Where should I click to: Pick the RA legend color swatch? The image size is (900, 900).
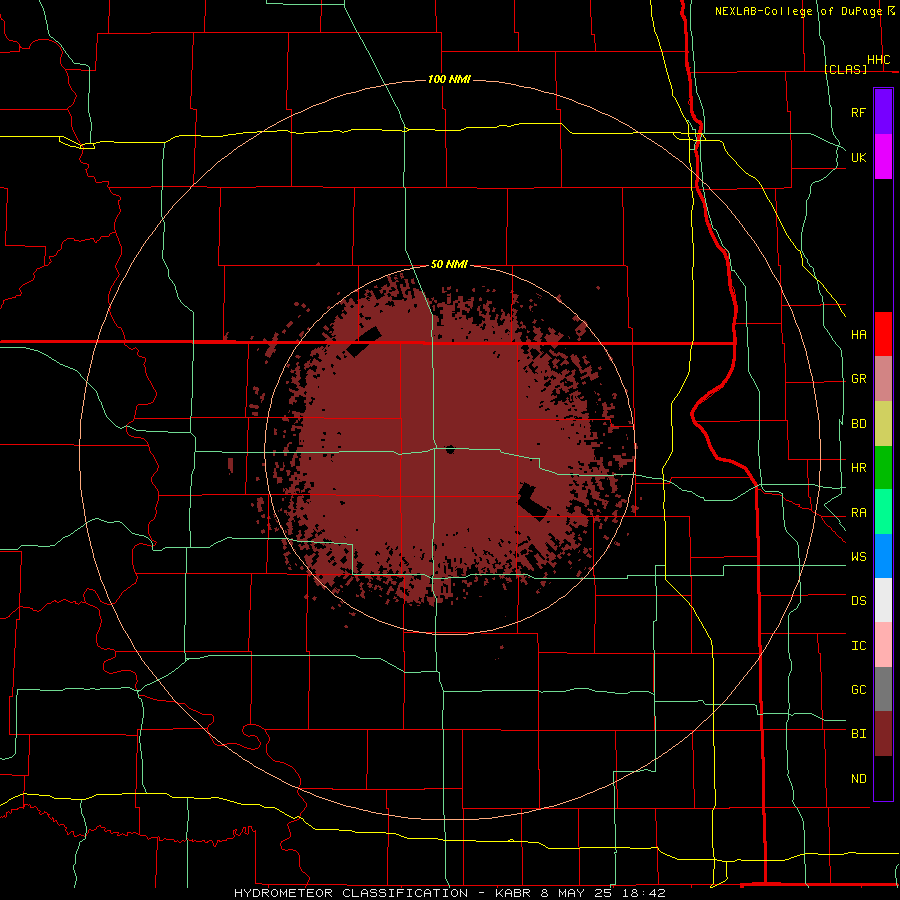click(x=883, y=512)
